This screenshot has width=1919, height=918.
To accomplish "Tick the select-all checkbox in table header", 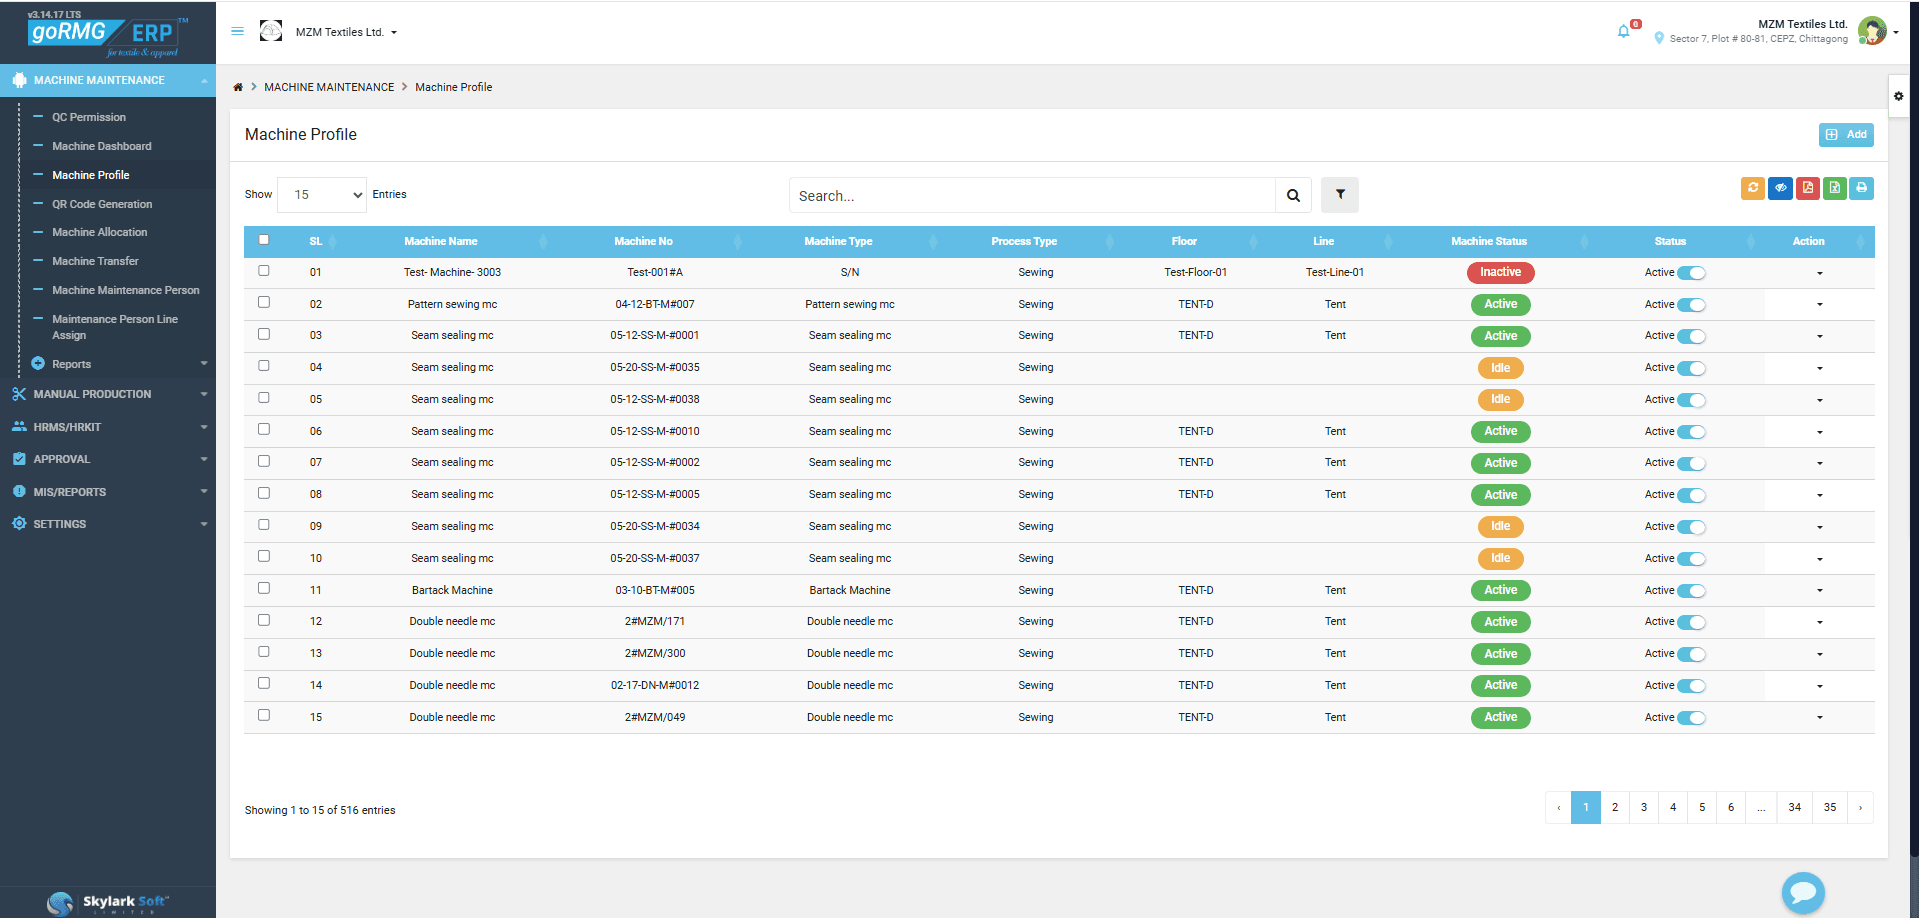I will pos(264,240).
